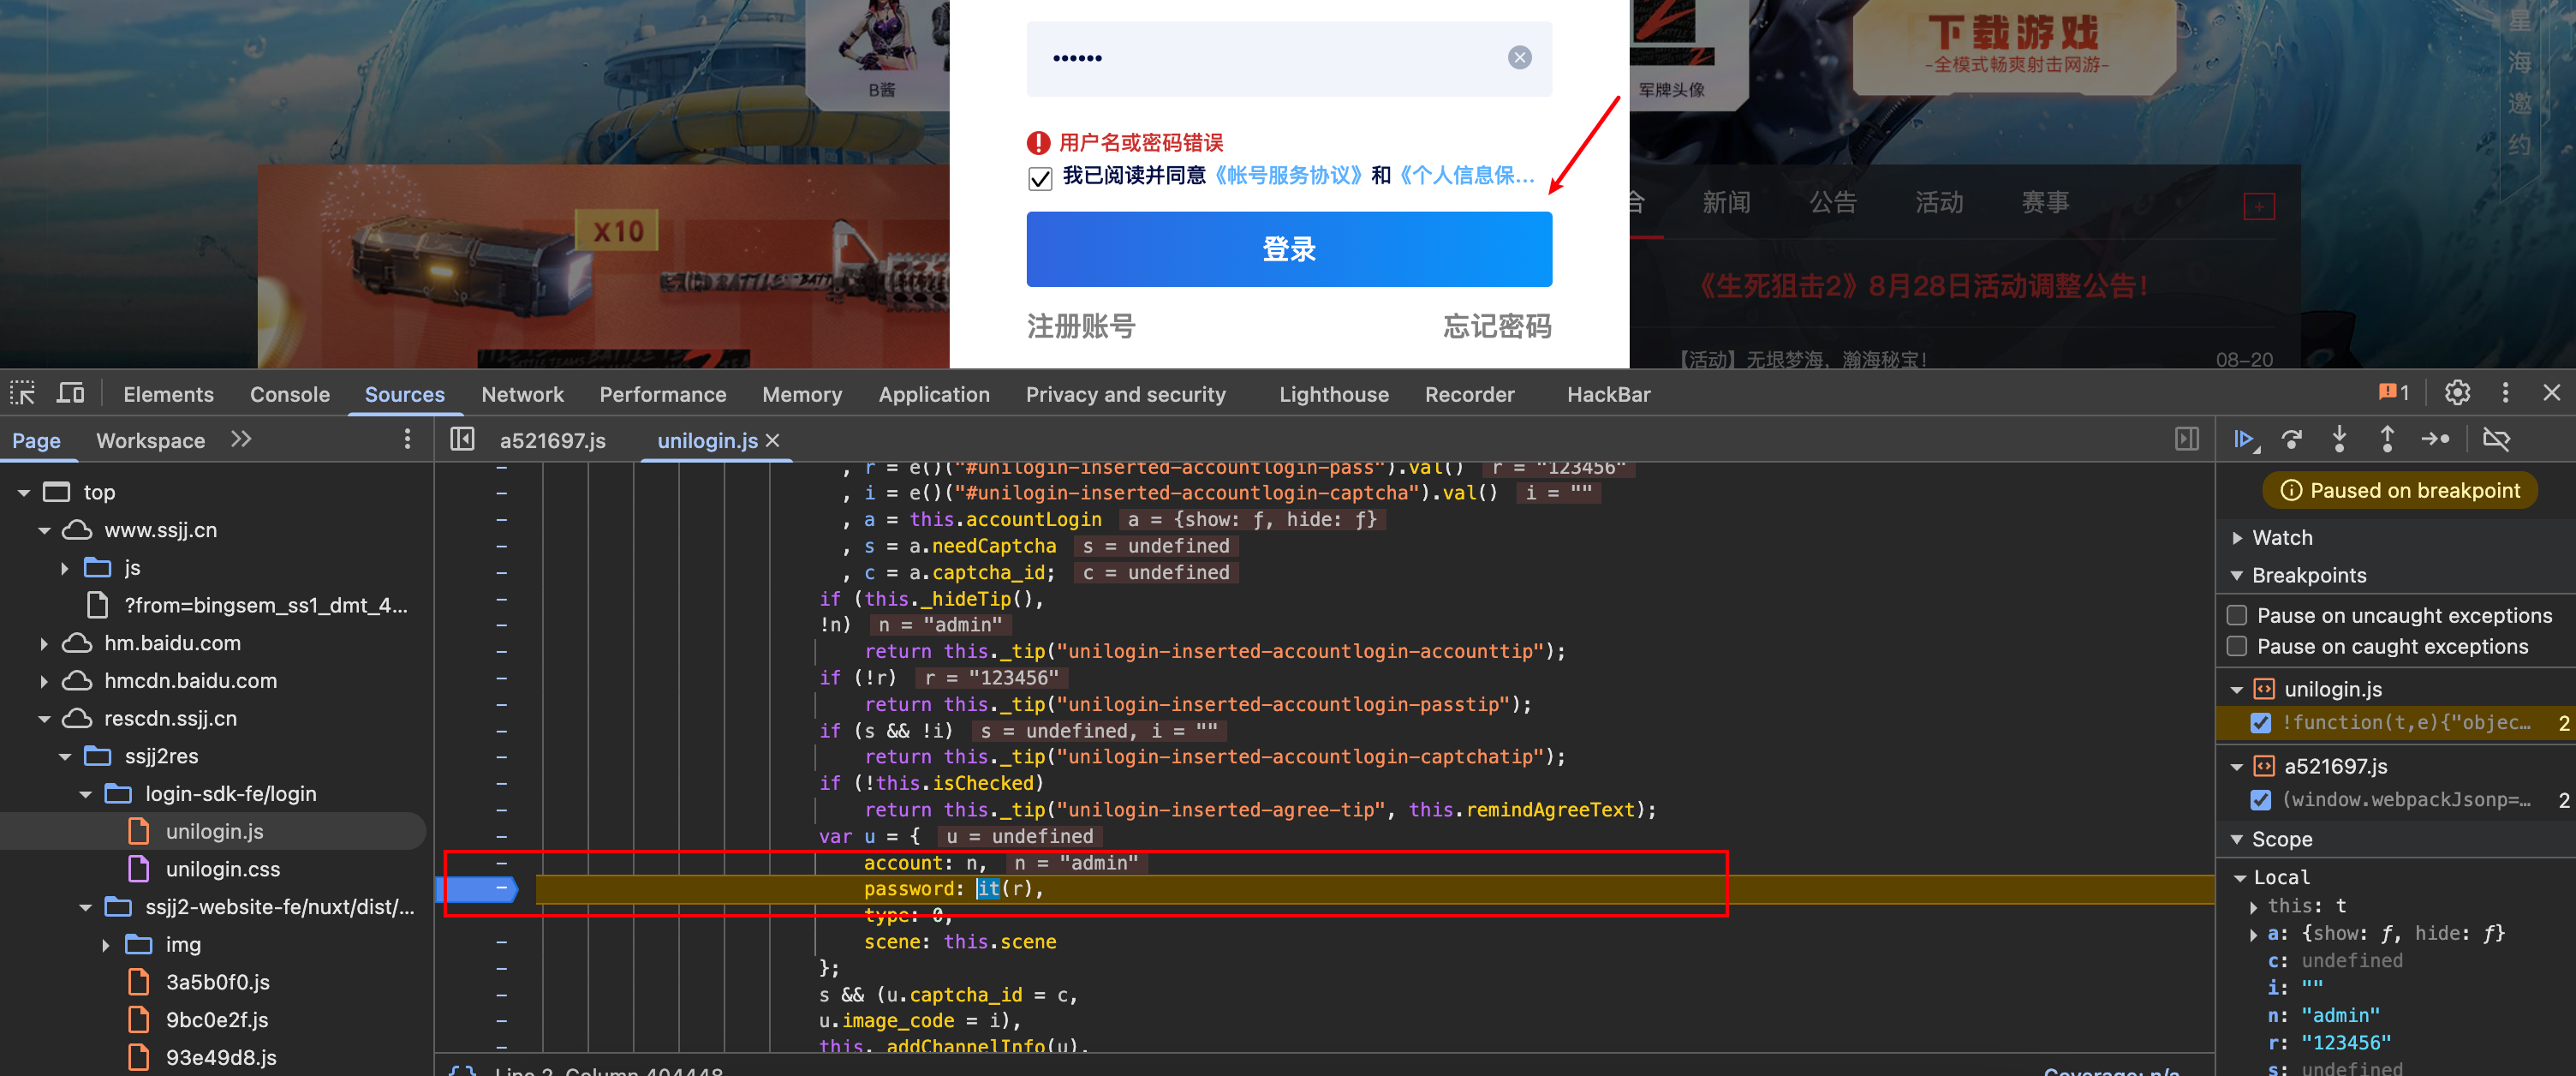This screenshot has height=1076, width=2576.
Task: Click the blue 登录 login button
Action: click(x=1288, y=249)
